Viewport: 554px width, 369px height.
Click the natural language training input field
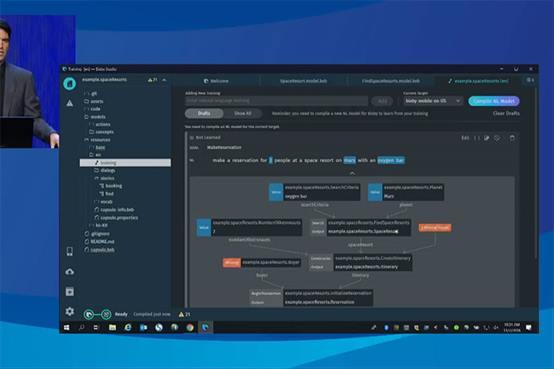pyautogui.click(x=276, y=101)
